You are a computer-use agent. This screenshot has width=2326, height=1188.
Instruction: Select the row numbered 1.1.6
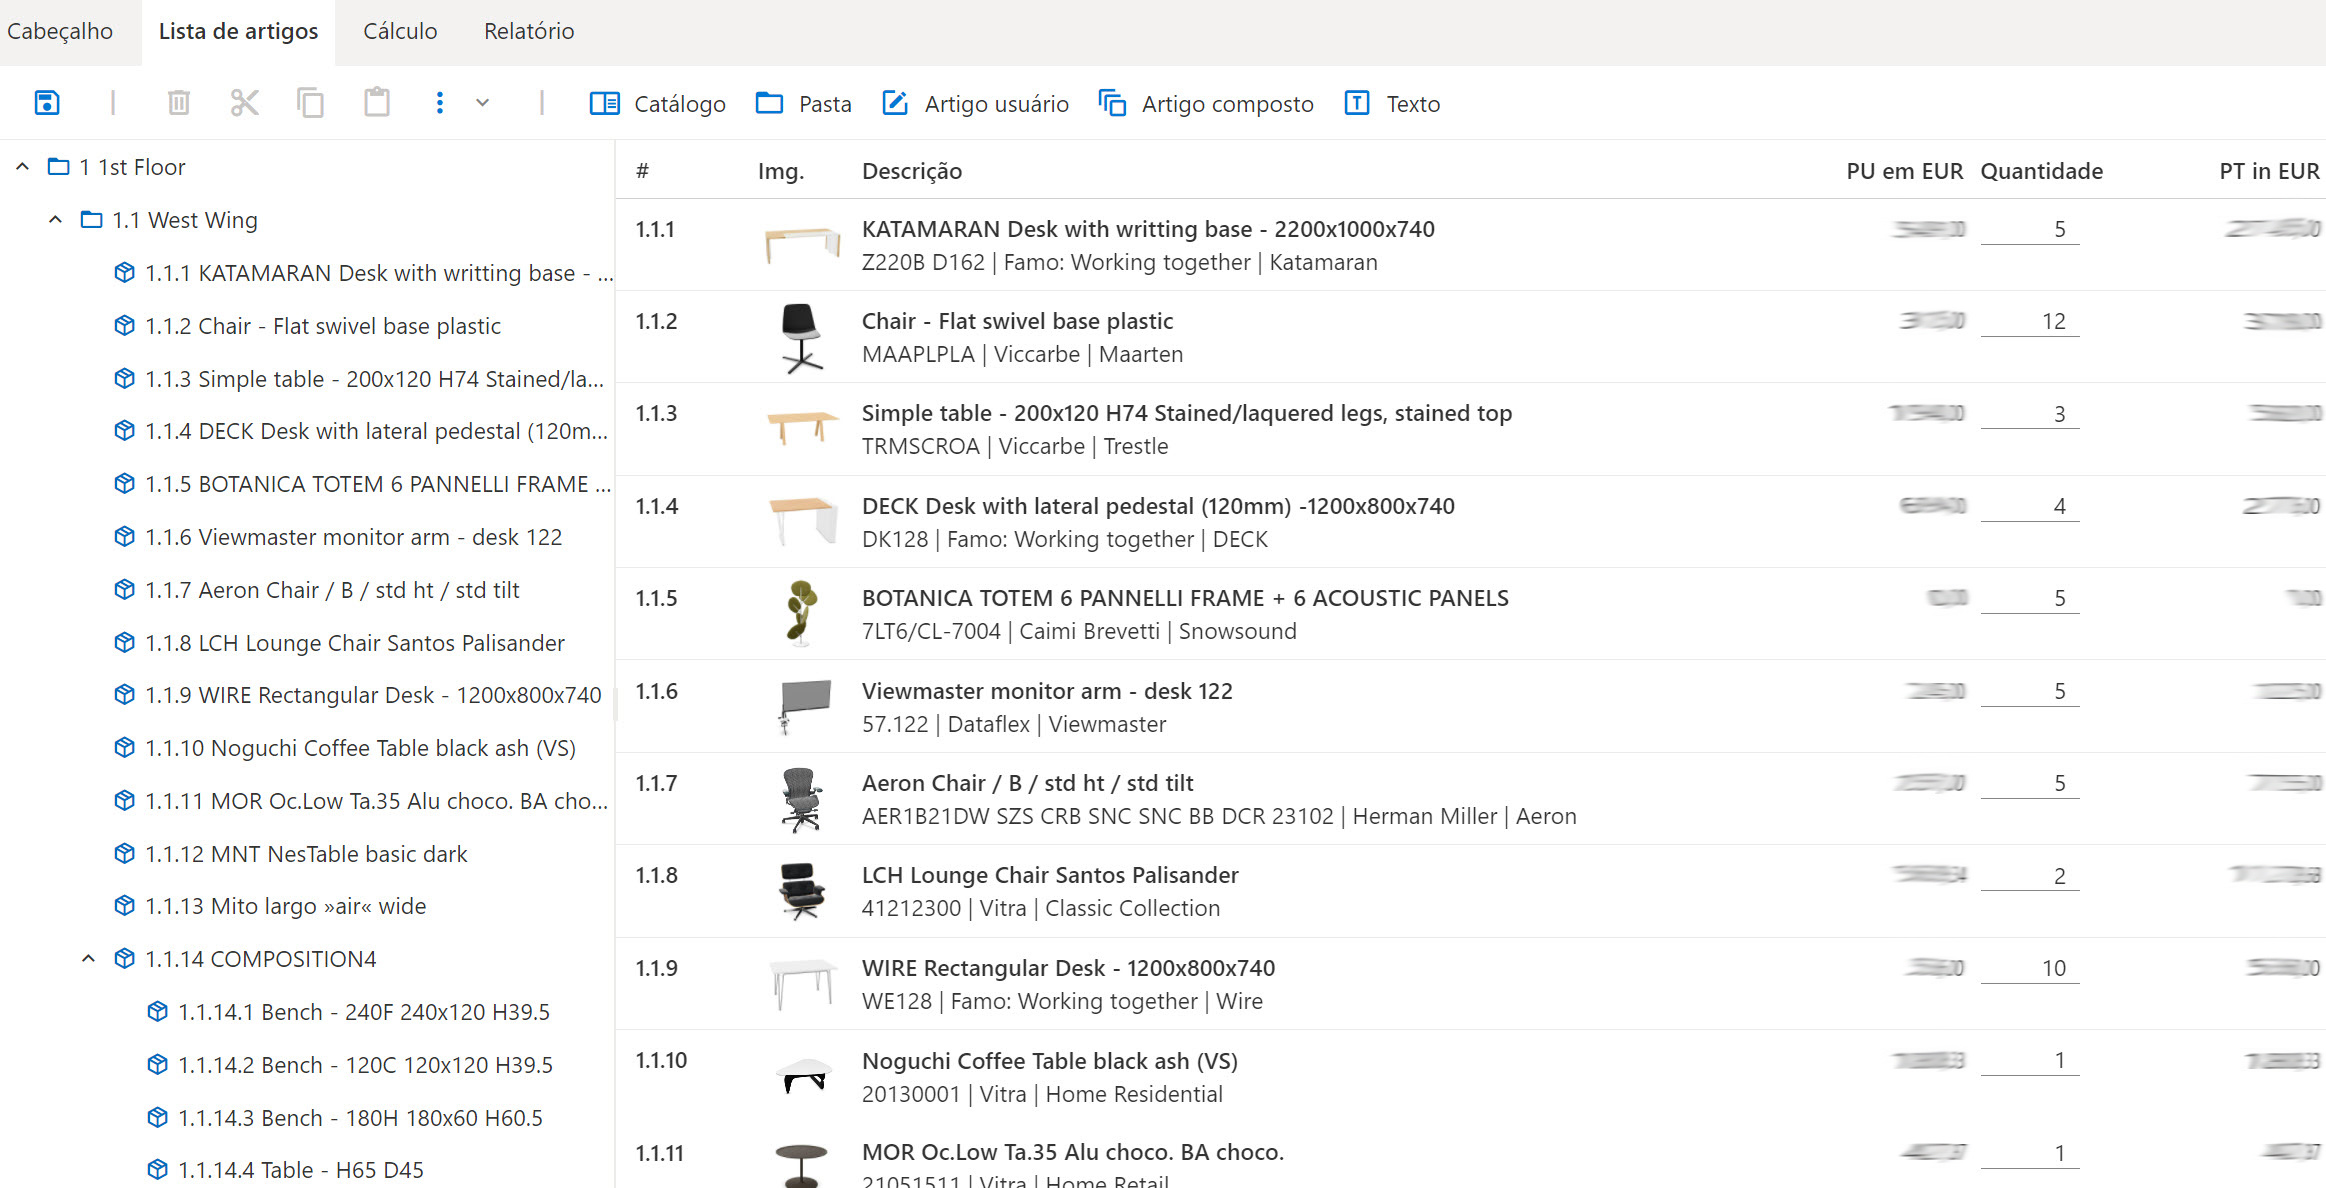1470,706
